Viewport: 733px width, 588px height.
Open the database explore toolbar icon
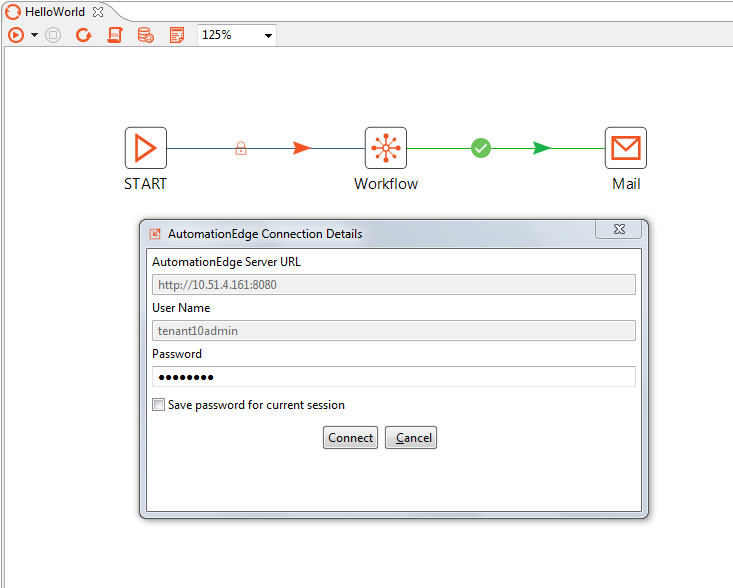pos(146,35)
